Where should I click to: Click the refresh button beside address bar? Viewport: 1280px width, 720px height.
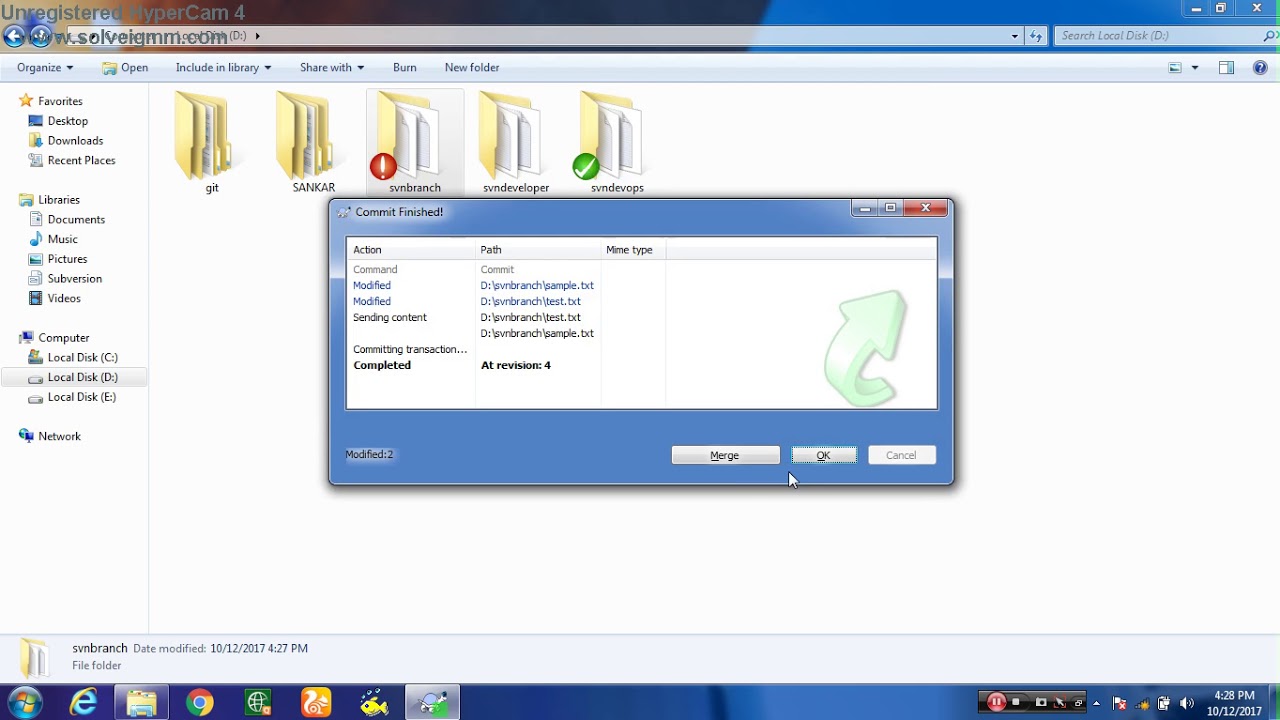1037,36
